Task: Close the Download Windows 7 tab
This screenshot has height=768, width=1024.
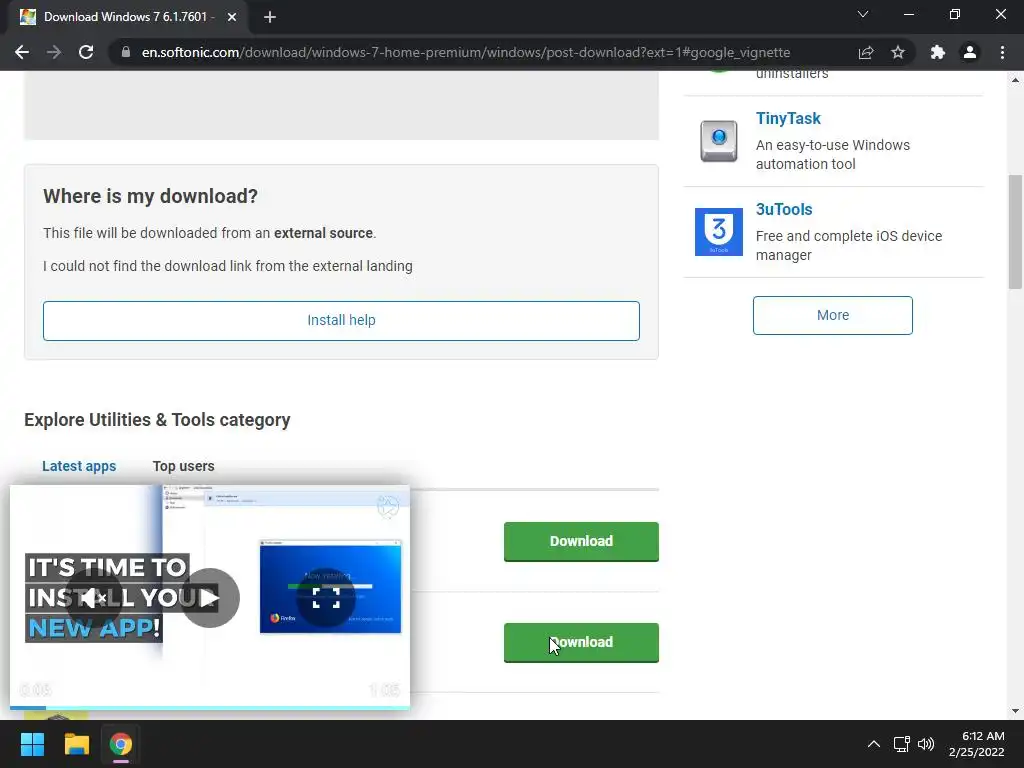Action: coord(232,17)
